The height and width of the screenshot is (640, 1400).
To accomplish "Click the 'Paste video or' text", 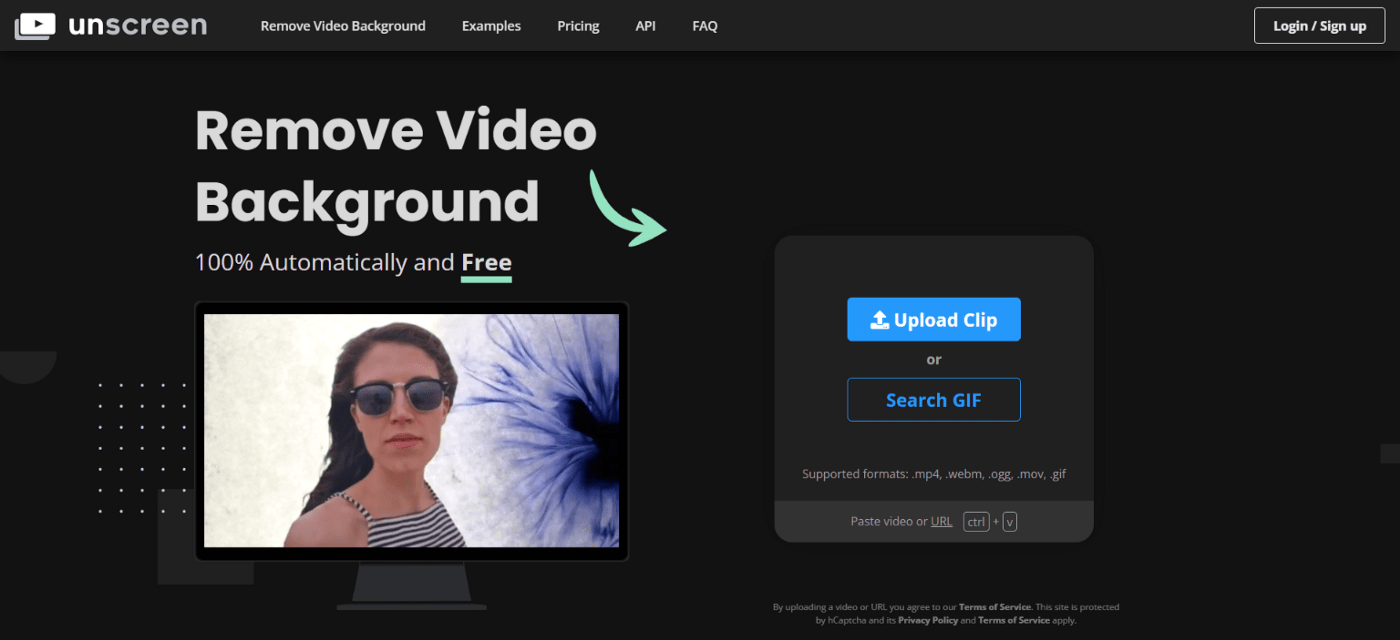I will point(888,521).
